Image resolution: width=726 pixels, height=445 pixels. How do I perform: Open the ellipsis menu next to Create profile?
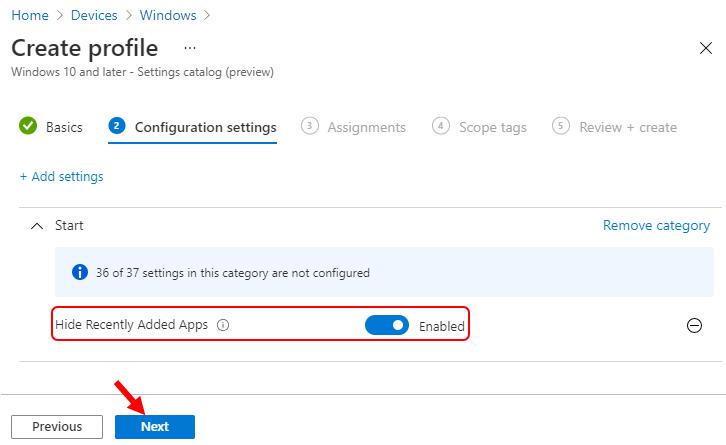[190, 48]
